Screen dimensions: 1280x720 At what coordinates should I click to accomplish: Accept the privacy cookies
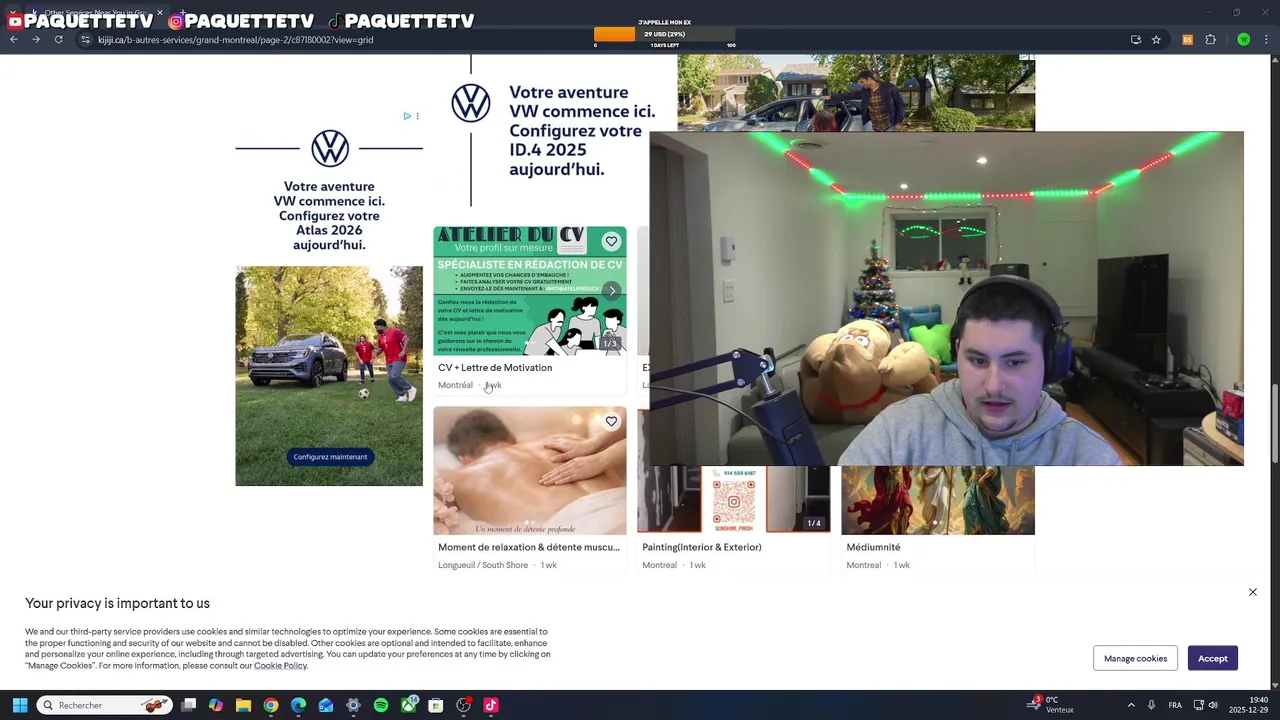point(1213,658)
